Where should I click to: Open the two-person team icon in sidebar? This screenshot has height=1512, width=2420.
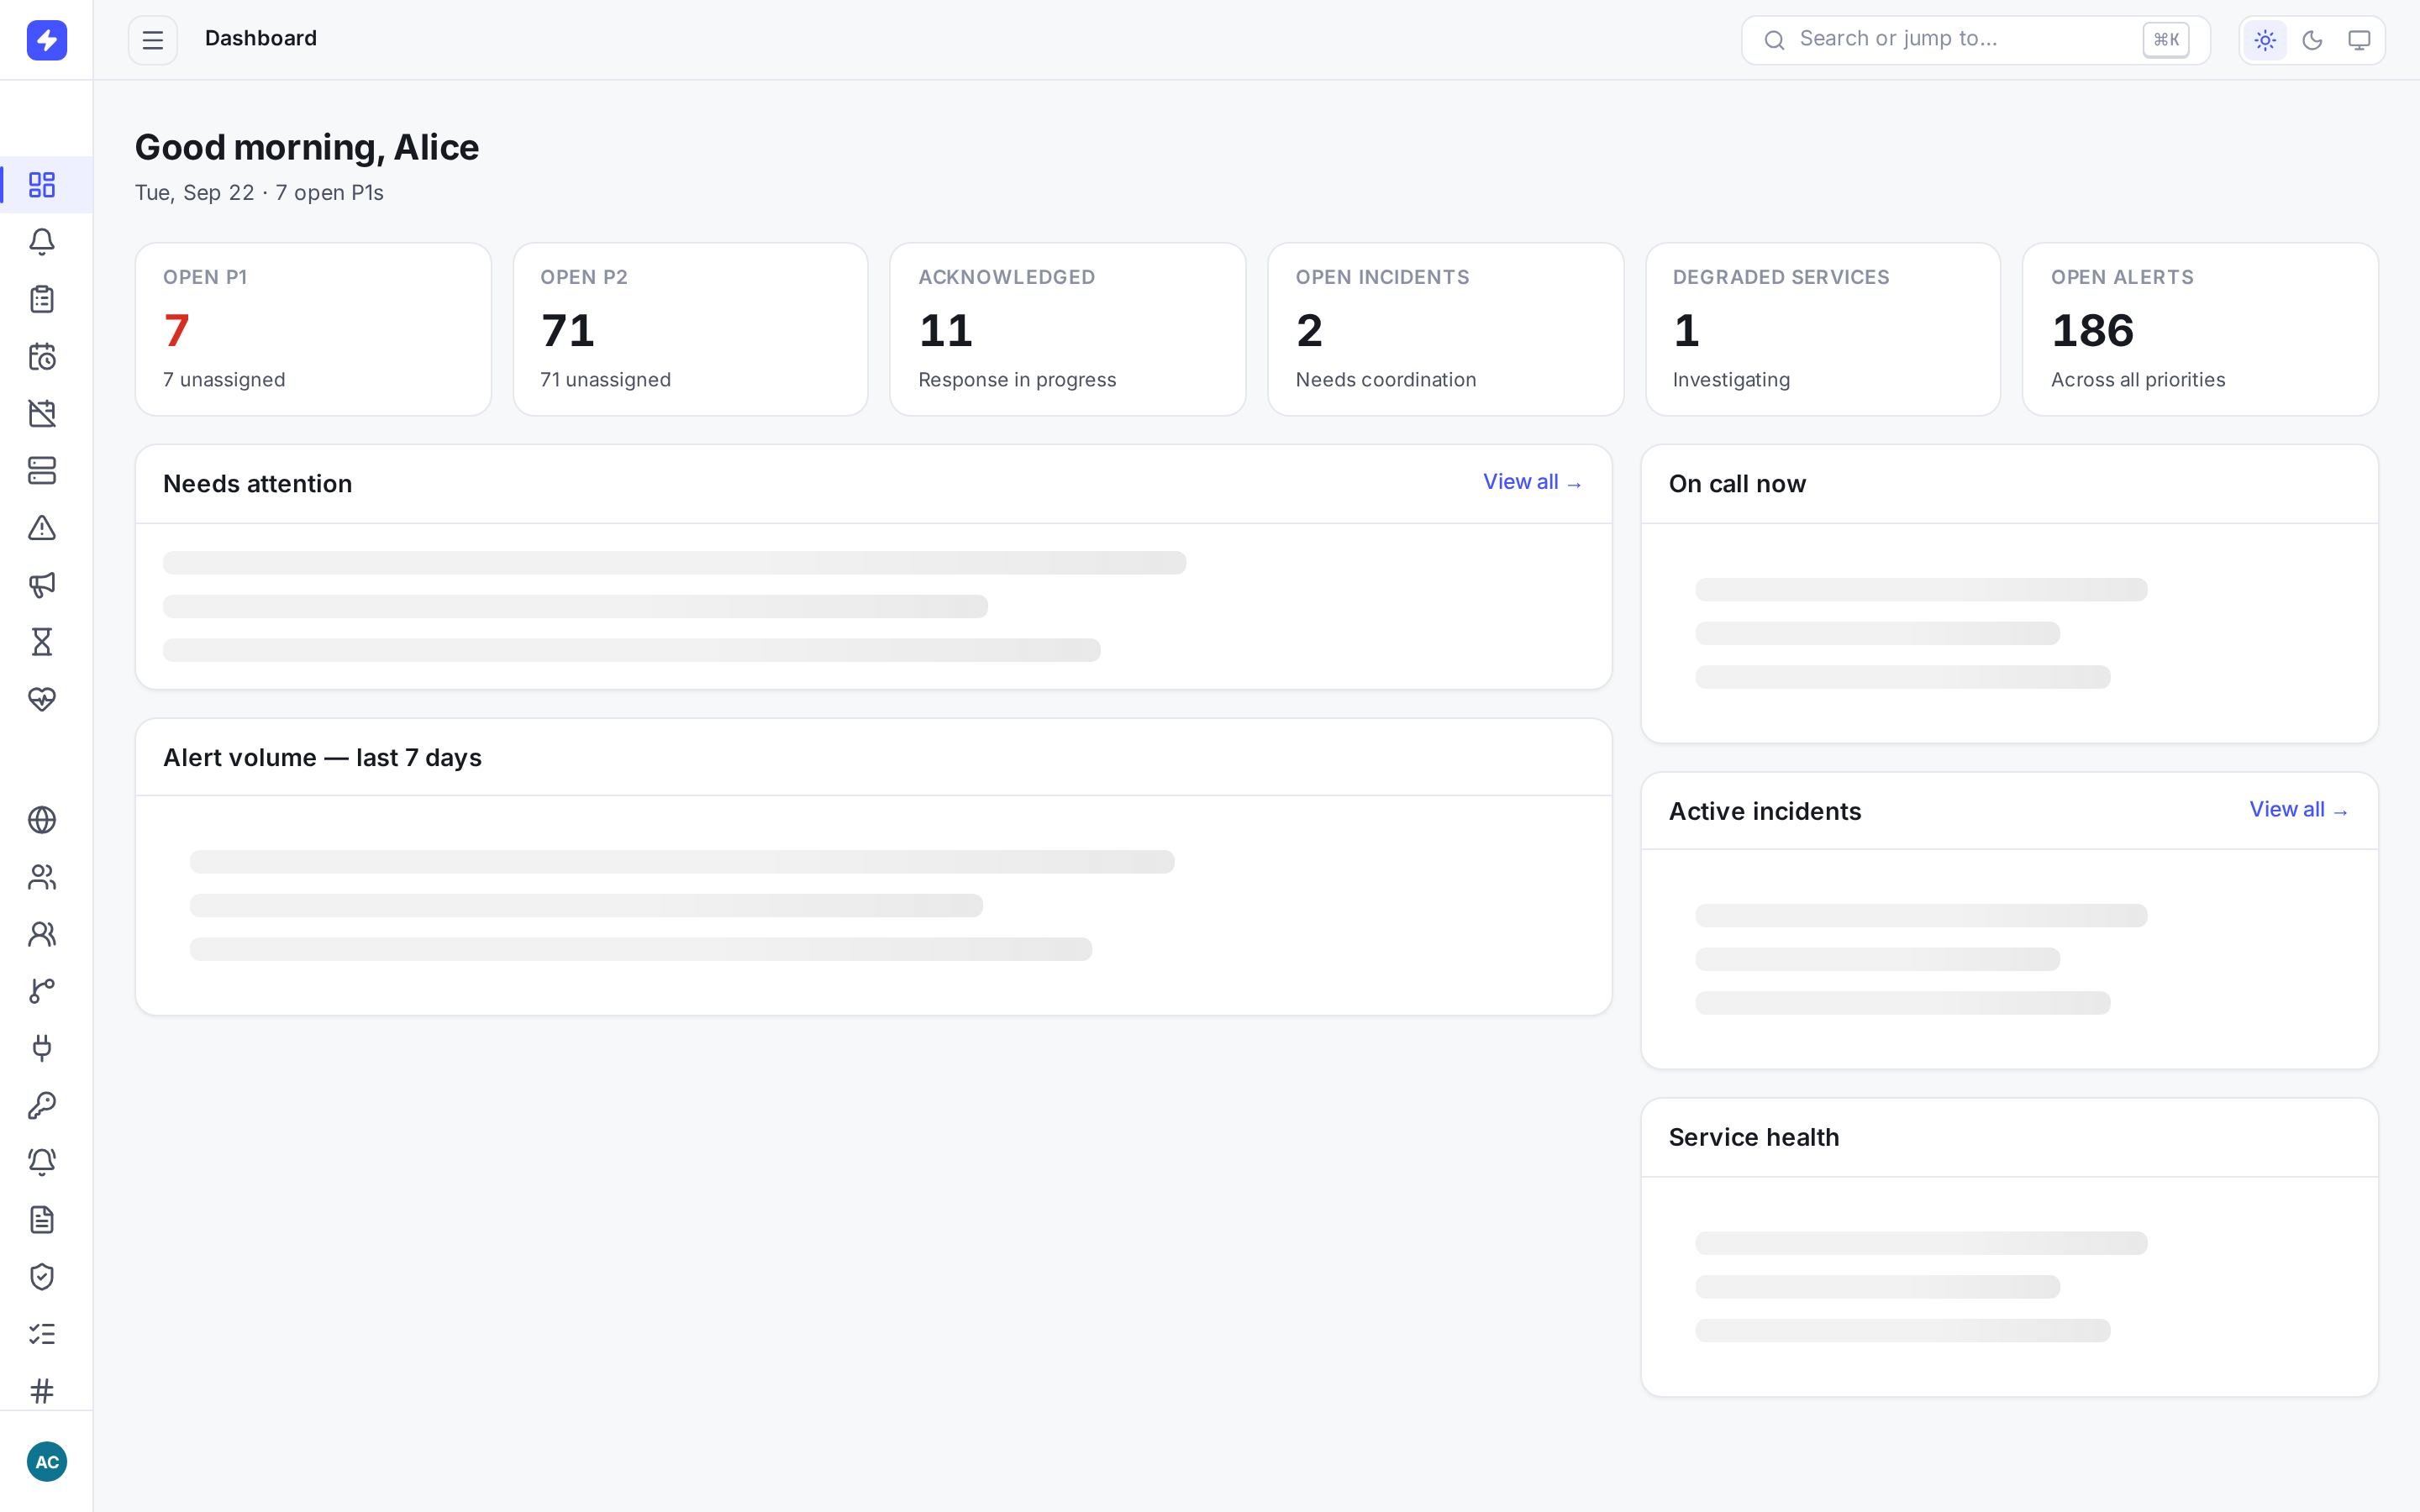42,934
